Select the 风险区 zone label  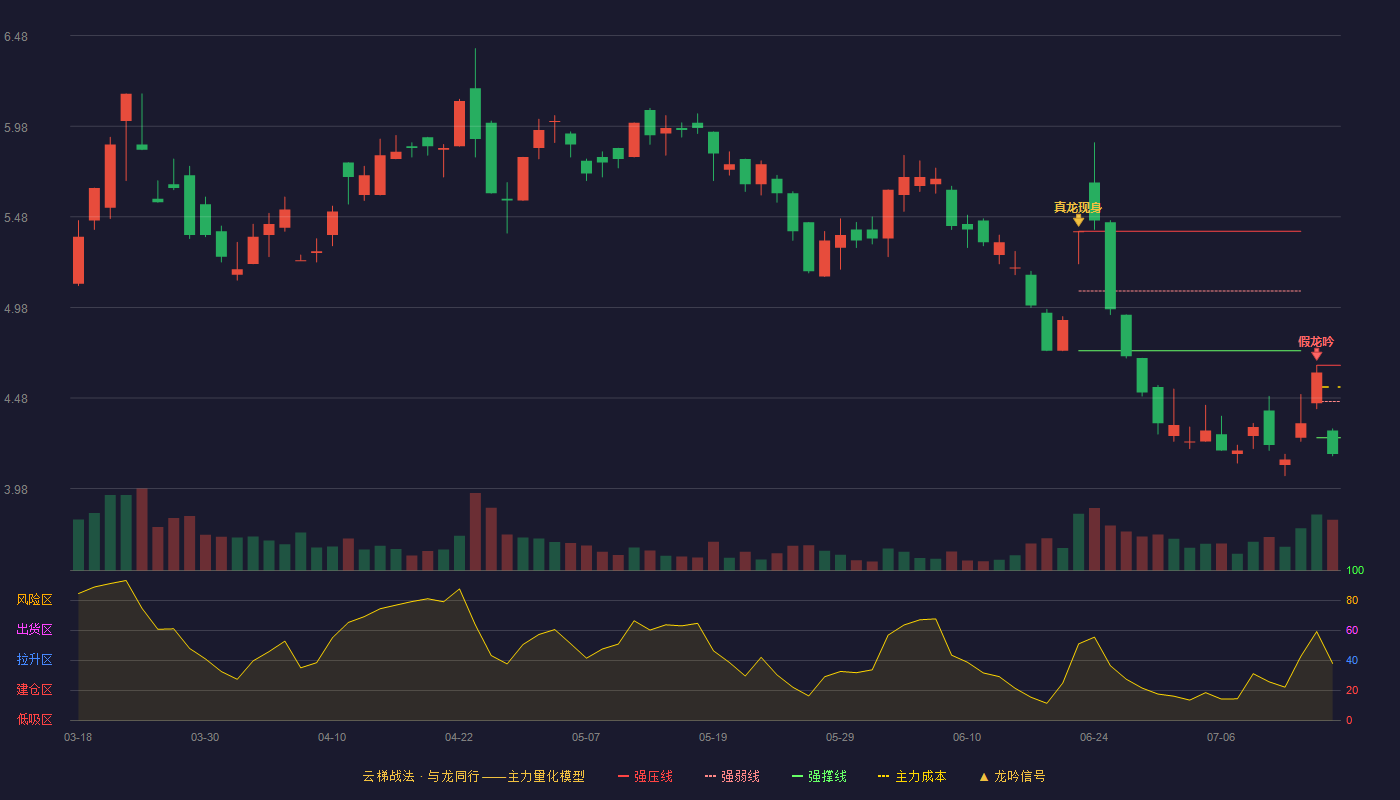(x=34, y=600)
